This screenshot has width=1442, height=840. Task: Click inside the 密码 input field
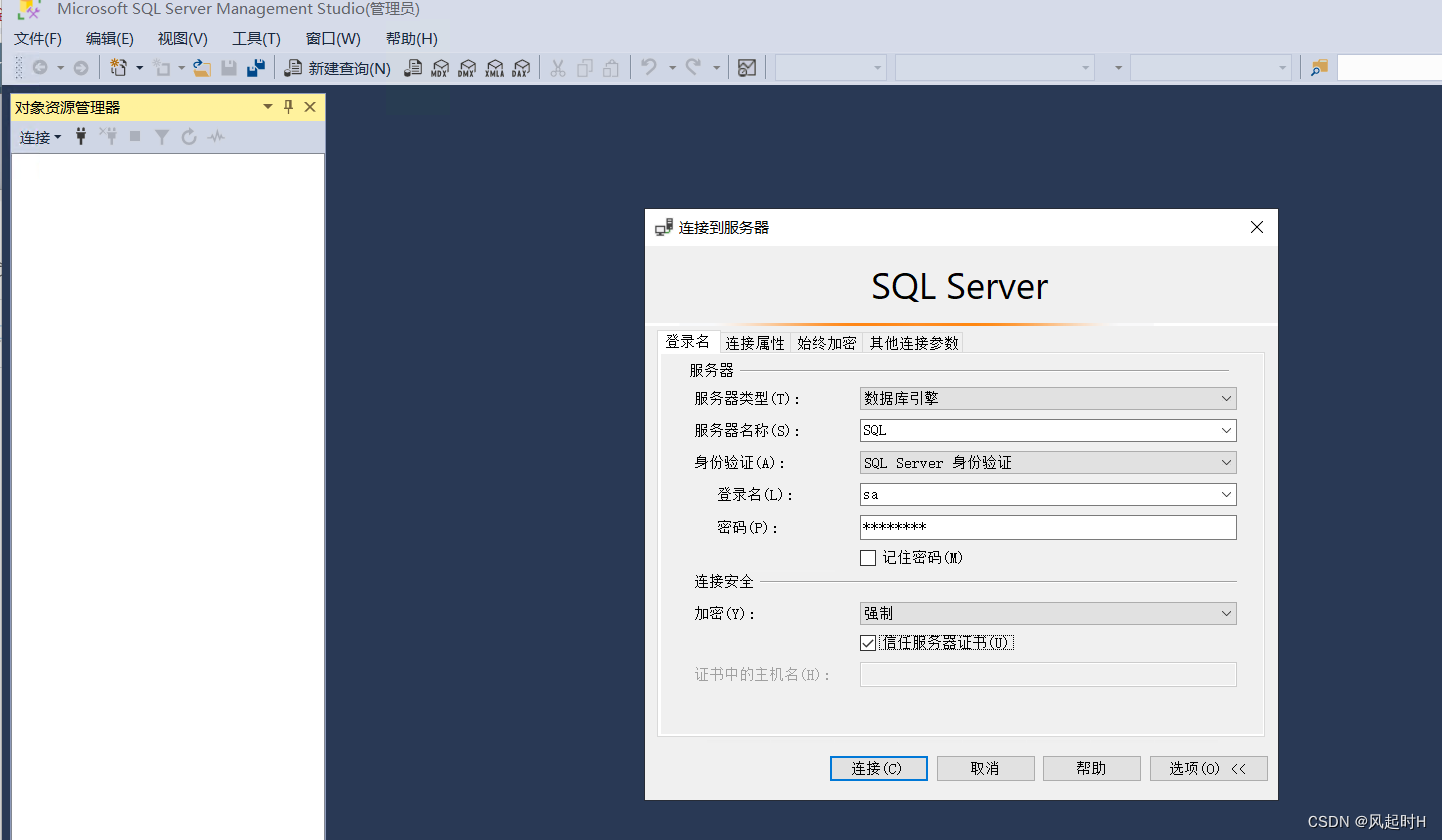pos(1047,526)
